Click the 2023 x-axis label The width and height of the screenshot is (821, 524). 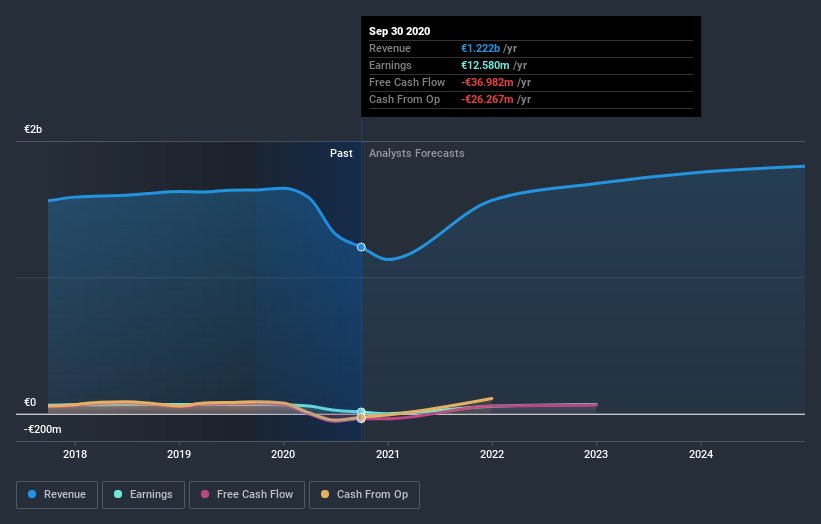click(x=596, y=454)
